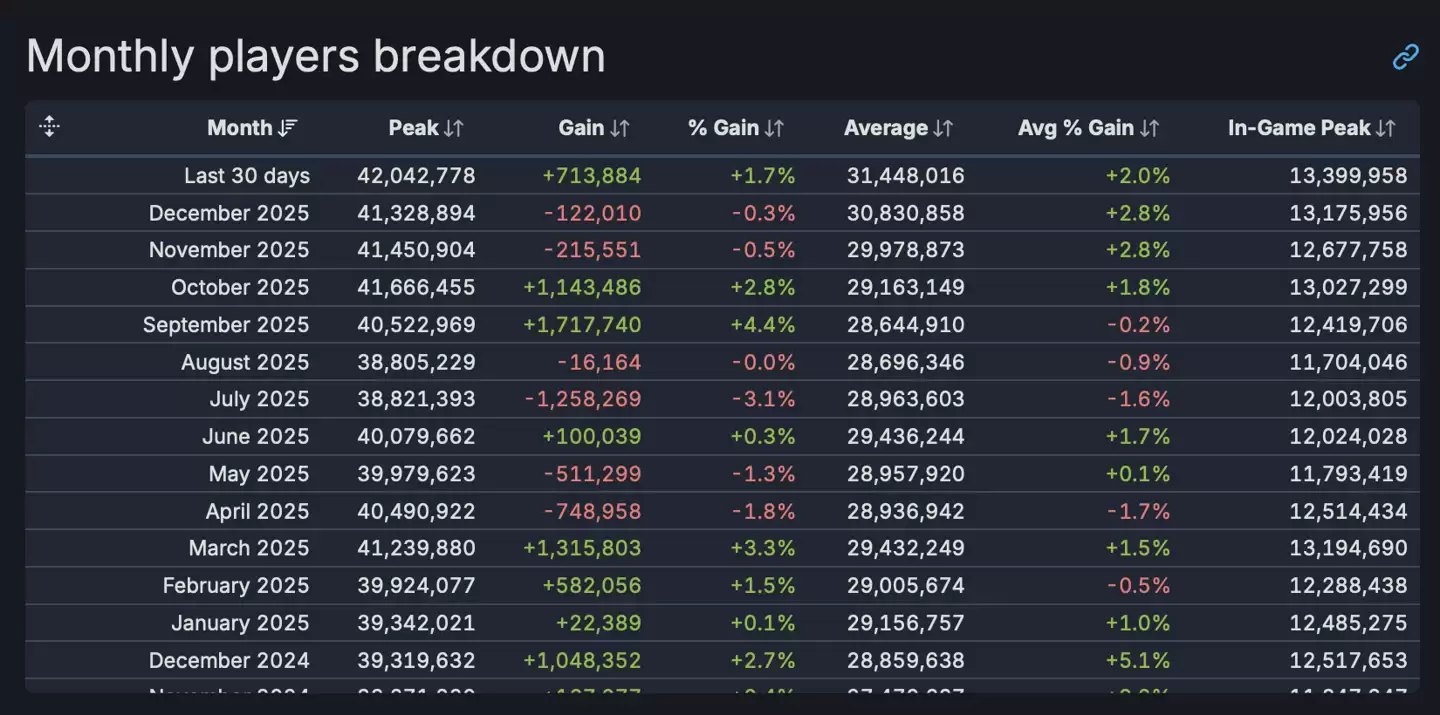Select the December 2025 month cell
Viewport: 1440px width, 715px height.
coord(229,213)
